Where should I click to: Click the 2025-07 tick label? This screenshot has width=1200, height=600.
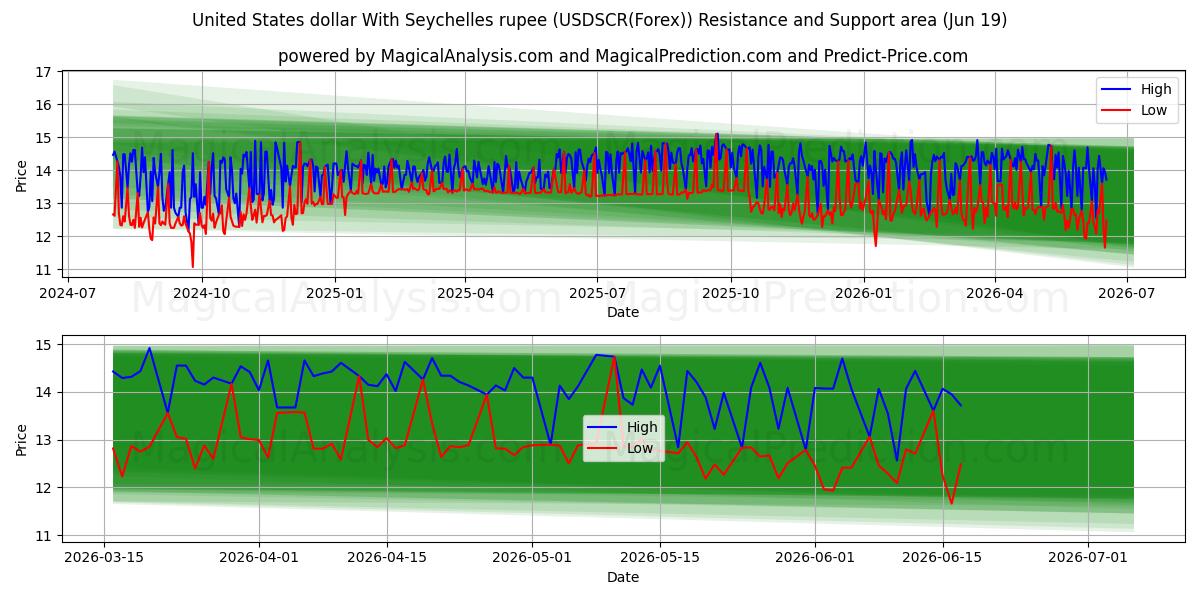click(597, 293)
